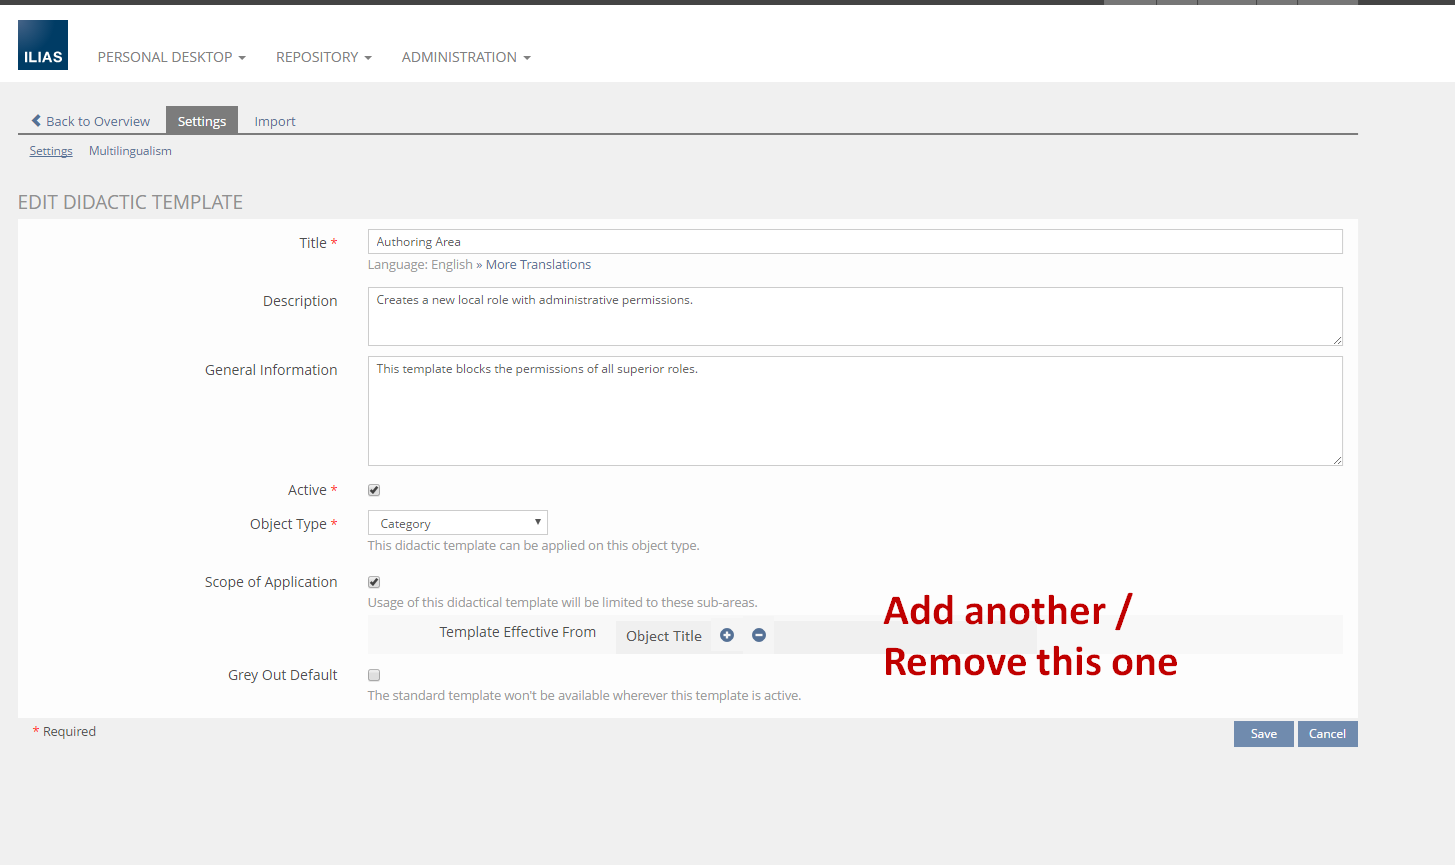
Task: Open the Multilingualism sub-tab
Action: click(x=130, y=151)
